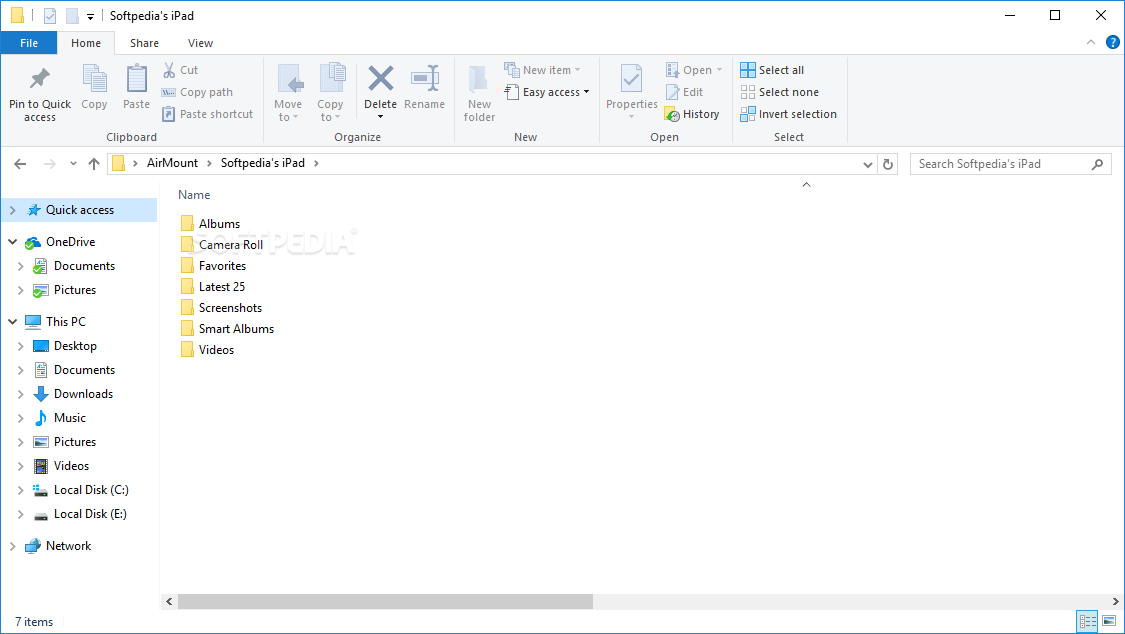Expand the Quick access node
The image size is (1125, 634).
coord(13,210)
